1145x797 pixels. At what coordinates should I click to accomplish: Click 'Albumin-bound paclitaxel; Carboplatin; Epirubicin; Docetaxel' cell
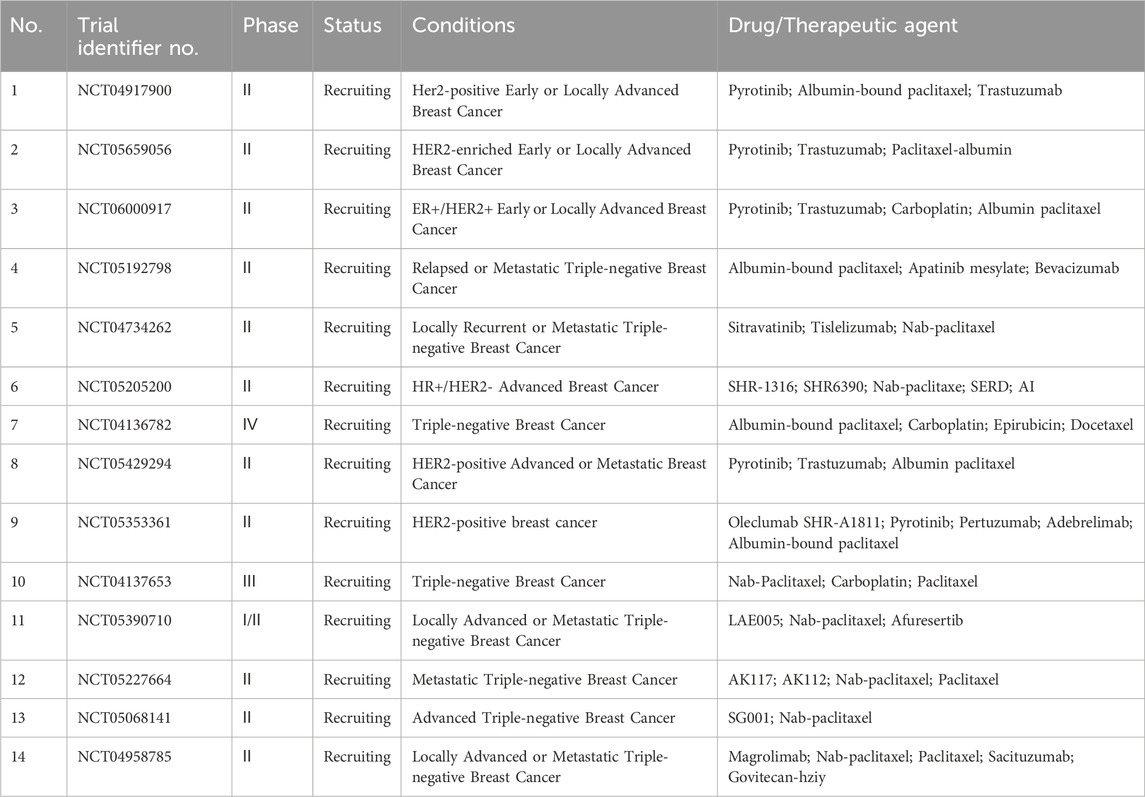coord(931,425)
